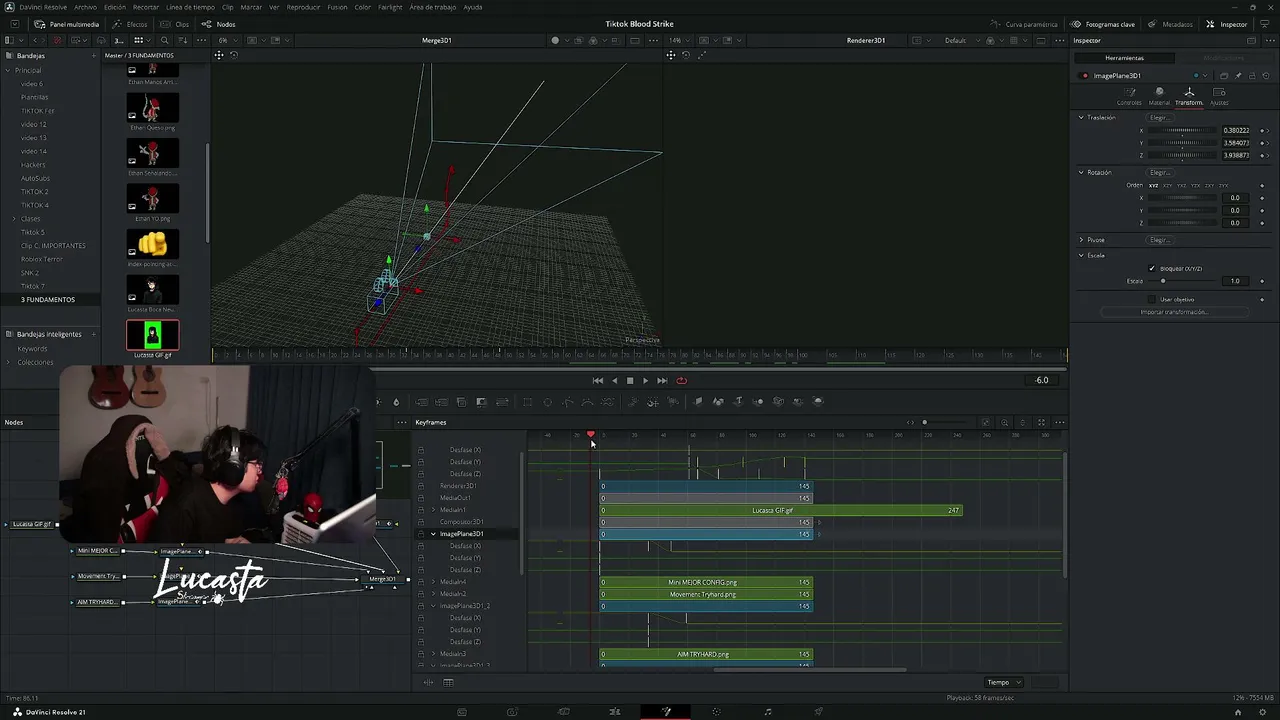Screen dimensions: 1280x720
Task: Collapse the Escala section
Action: coord(1081,255)
